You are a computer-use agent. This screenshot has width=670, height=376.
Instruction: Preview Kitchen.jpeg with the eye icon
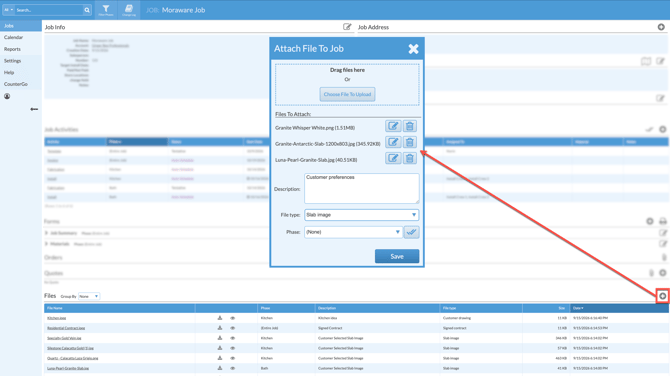point(232,318)
